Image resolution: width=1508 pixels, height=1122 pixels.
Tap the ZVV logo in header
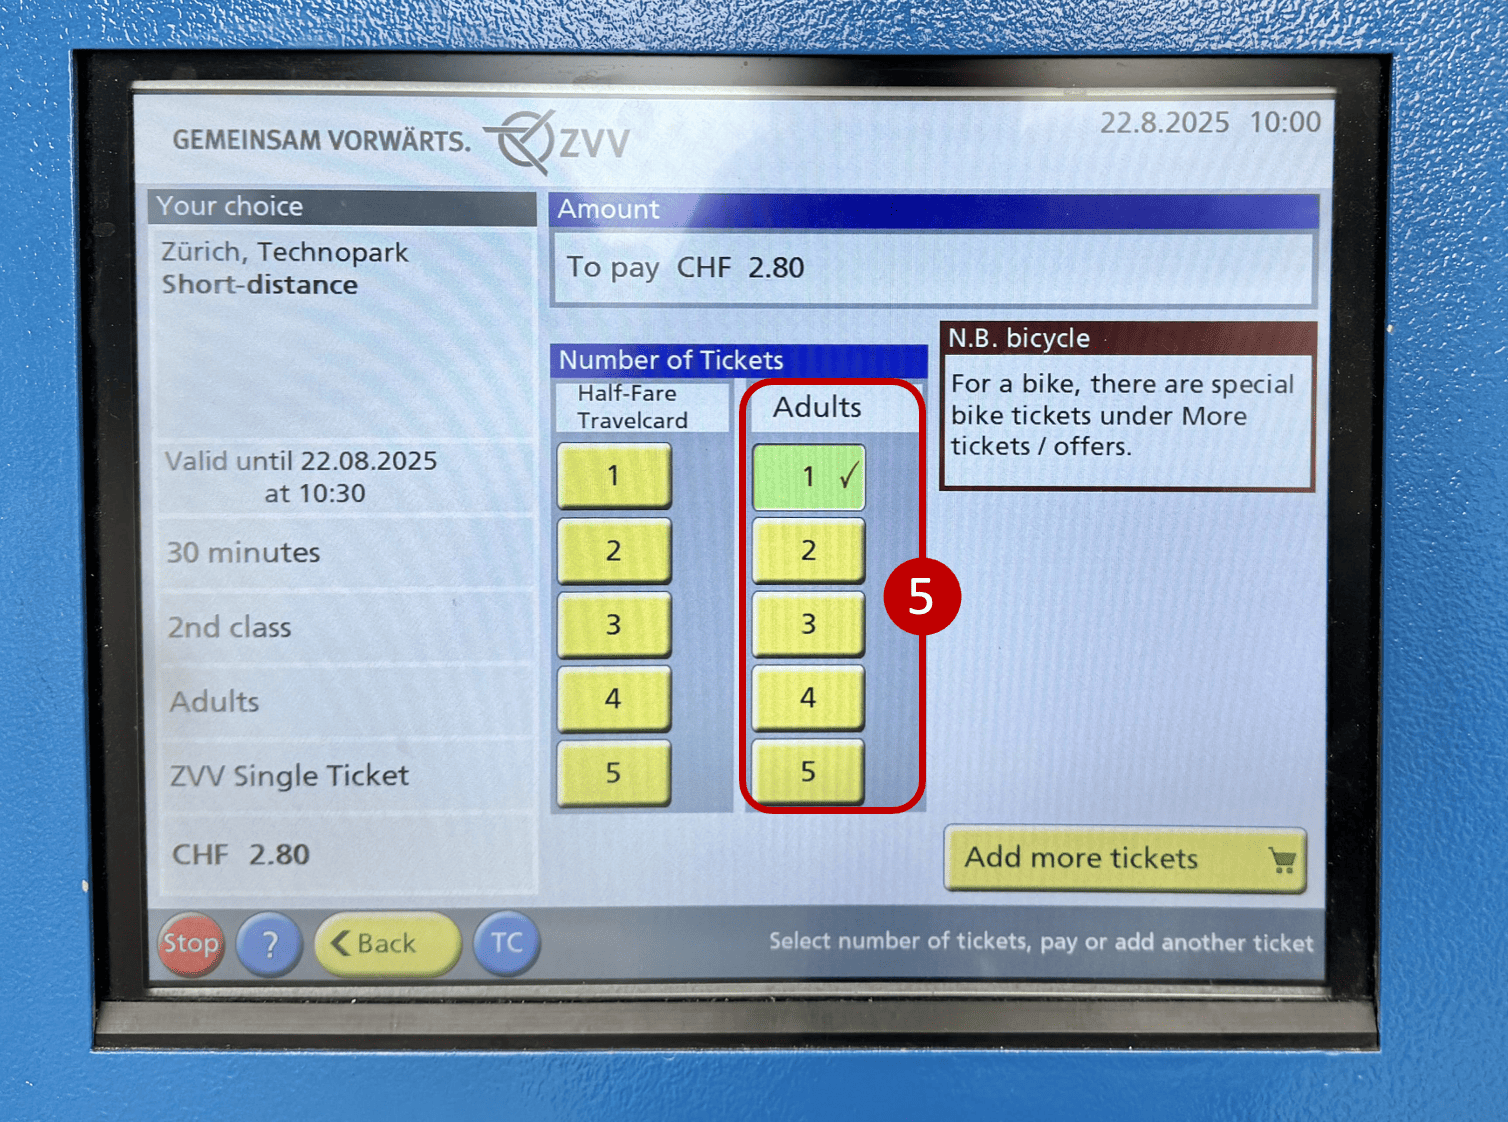[560, 142]
